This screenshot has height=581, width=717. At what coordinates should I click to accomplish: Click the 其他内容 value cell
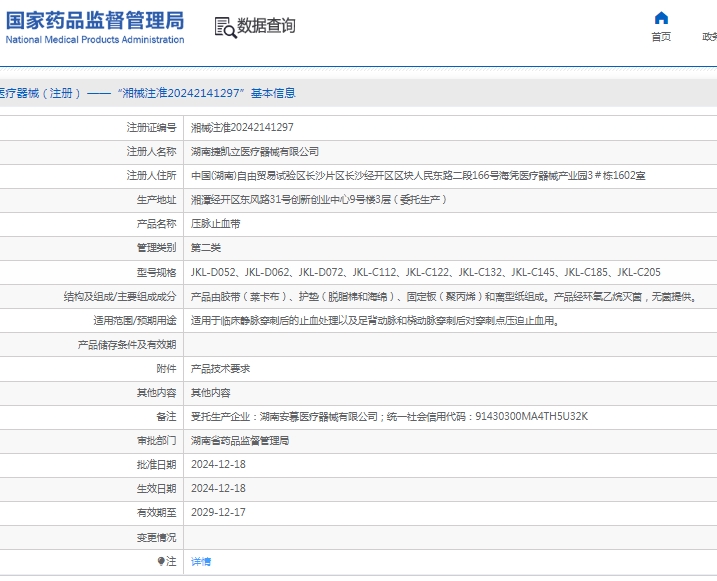[x=210, y=393]
